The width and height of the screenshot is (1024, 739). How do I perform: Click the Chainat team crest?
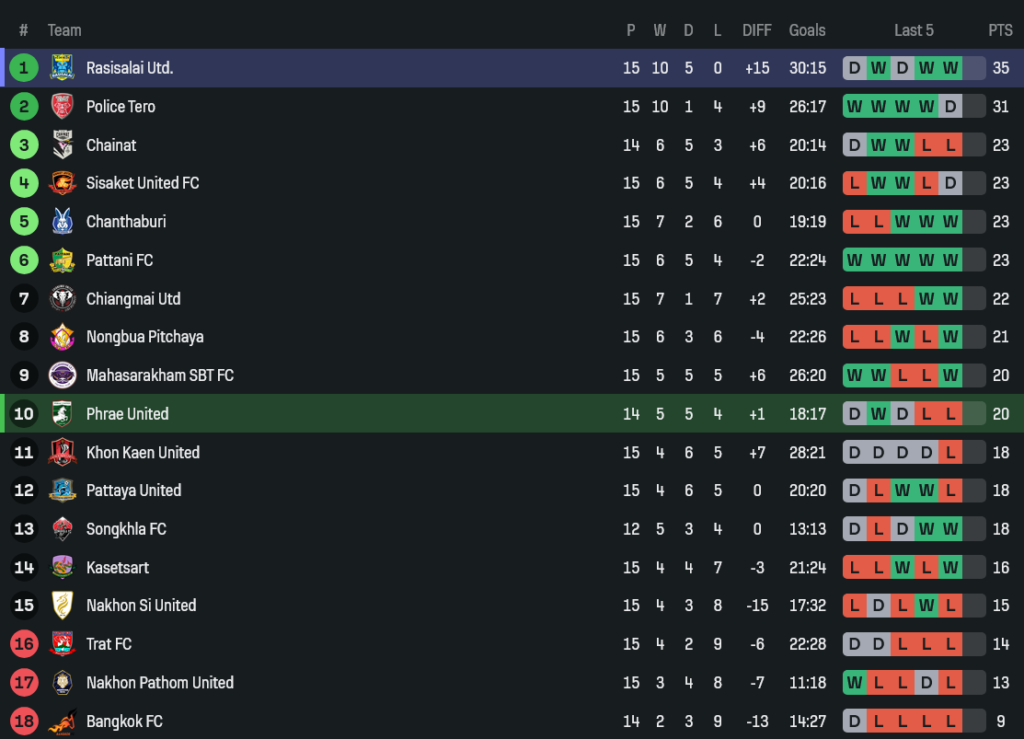point(62,145)
